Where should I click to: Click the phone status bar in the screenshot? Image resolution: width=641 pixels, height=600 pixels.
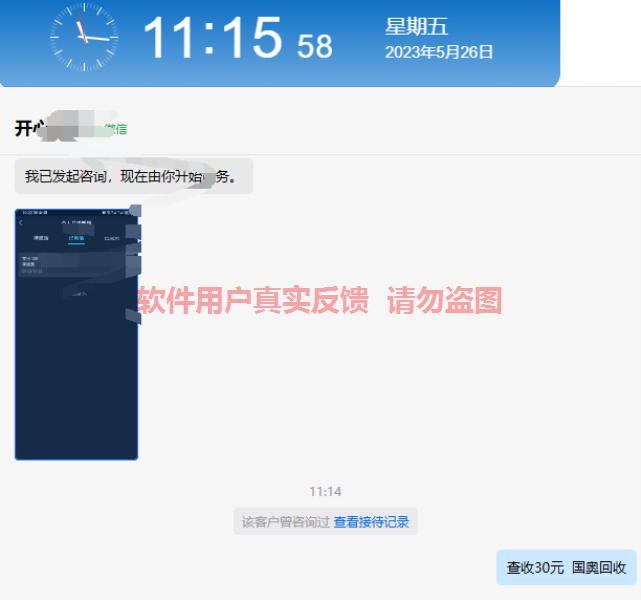(76, 212)
